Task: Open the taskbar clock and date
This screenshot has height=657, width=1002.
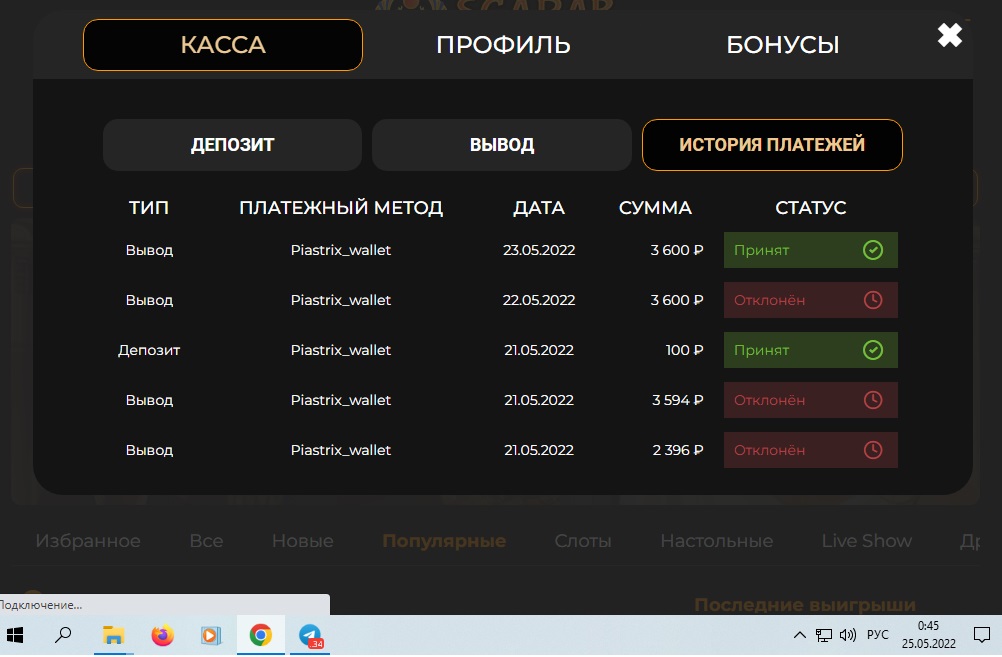Action: point(929,635)
